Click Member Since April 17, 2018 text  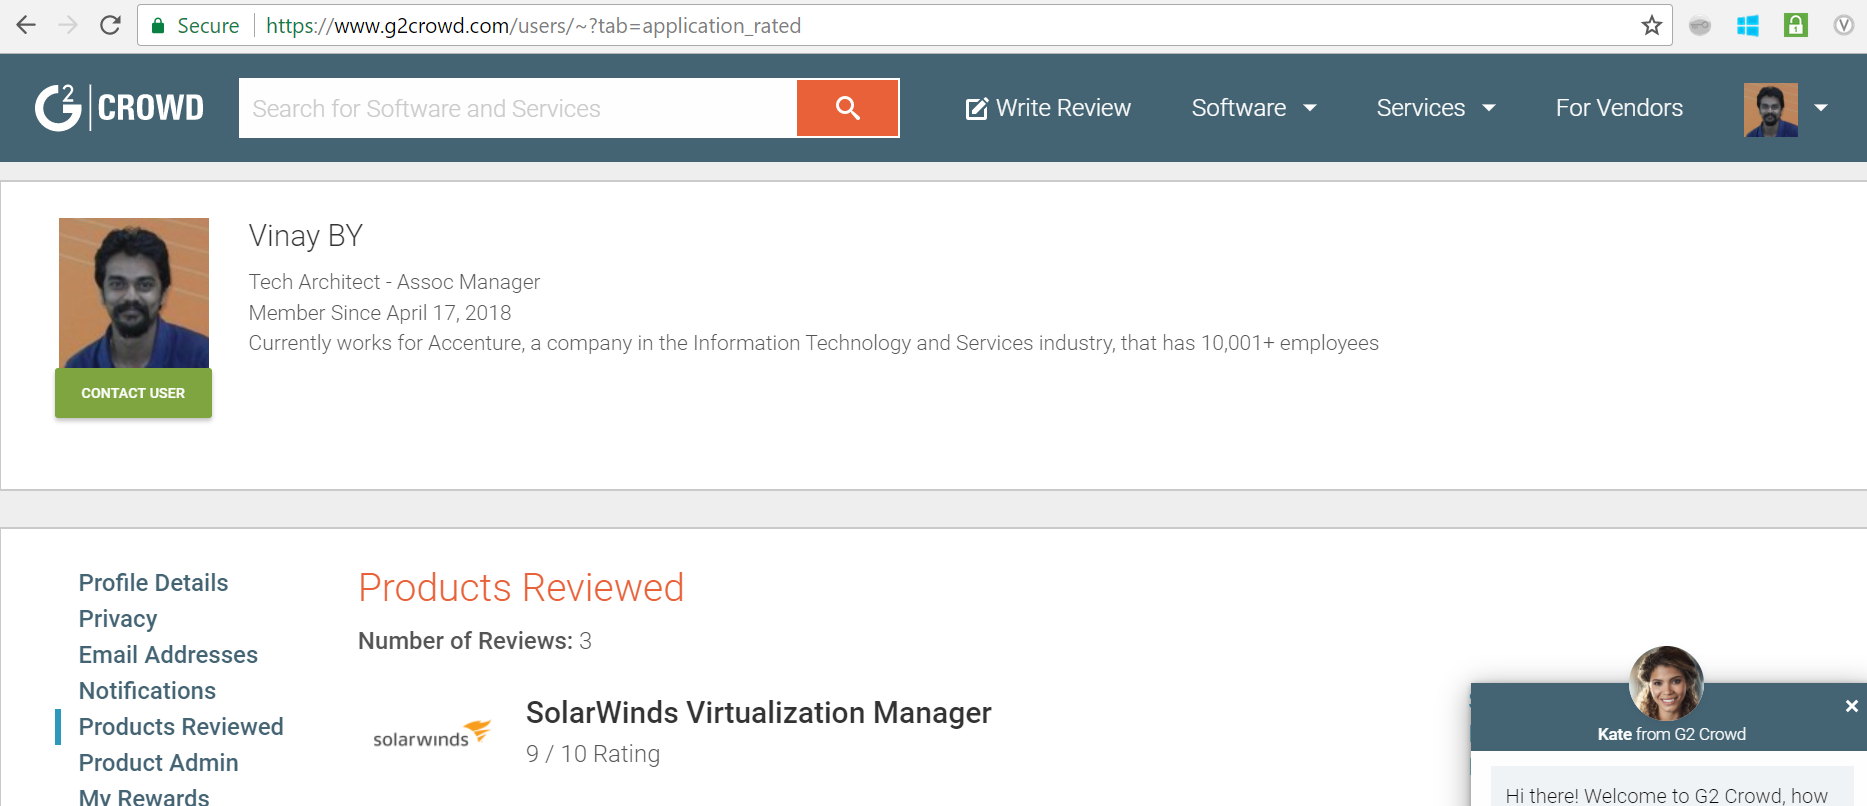[x=380, y=313]
